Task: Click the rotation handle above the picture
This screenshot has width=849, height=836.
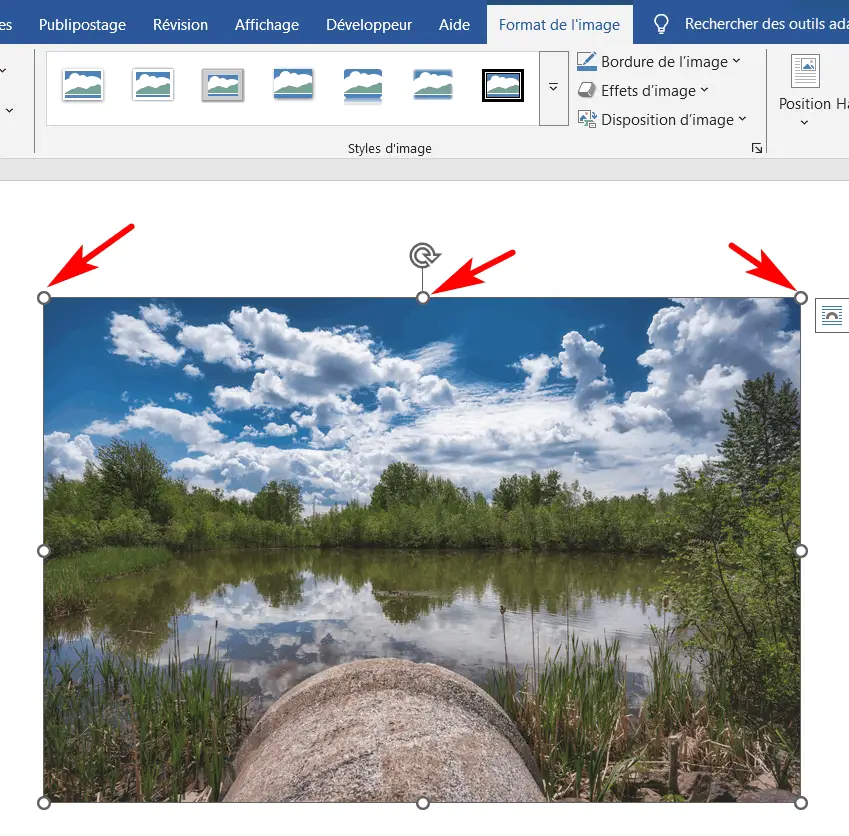Action: 423,256
